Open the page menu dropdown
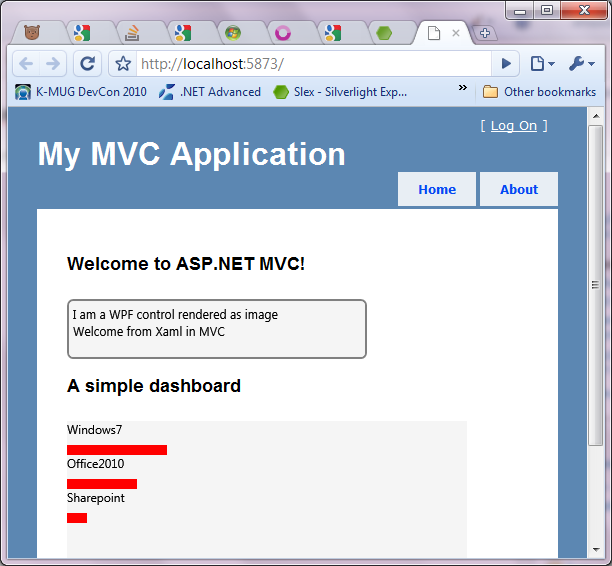Screen dimensions: 612x566 542,64
